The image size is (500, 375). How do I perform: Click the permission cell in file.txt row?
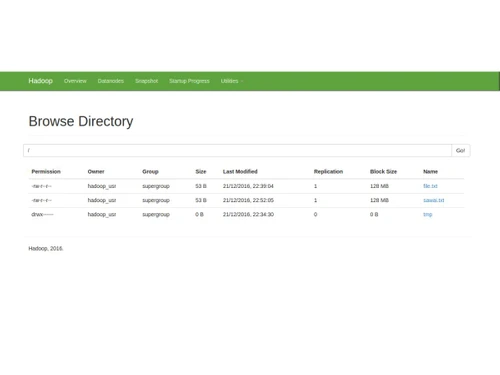[42, 186]
